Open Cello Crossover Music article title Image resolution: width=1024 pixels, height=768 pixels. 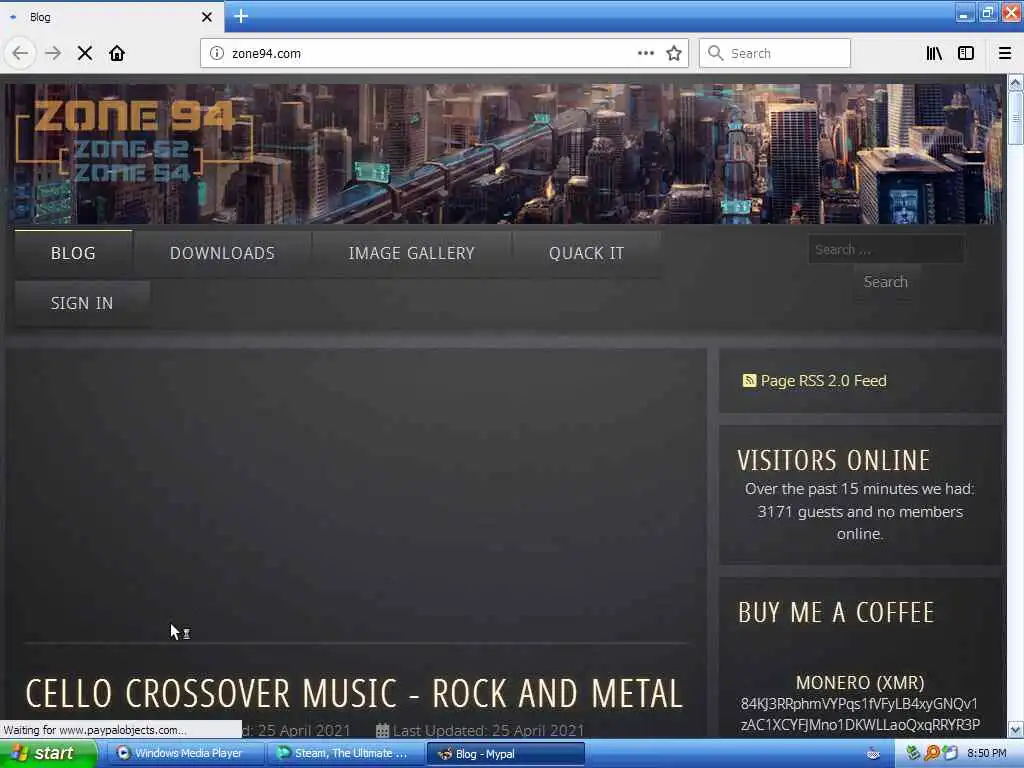(x=354, y=694)
